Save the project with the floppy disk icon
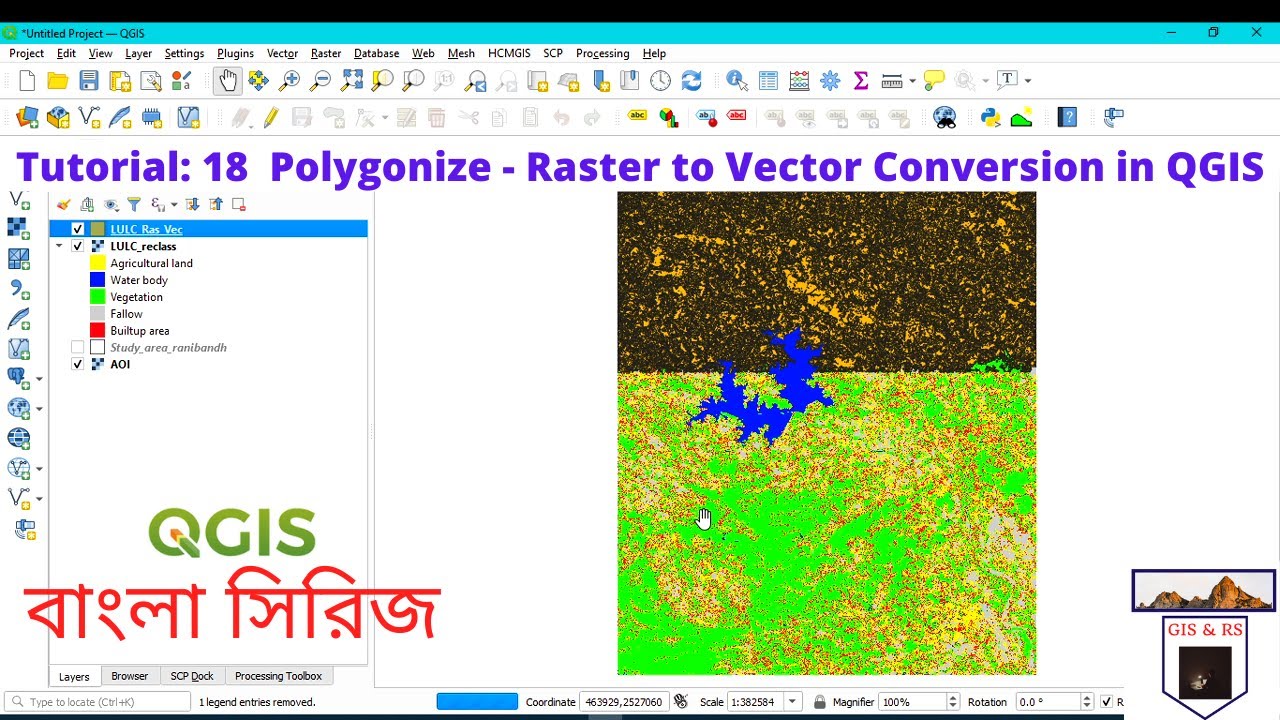This screenshot has height=720, width=1280. click(x=89, y=81)
